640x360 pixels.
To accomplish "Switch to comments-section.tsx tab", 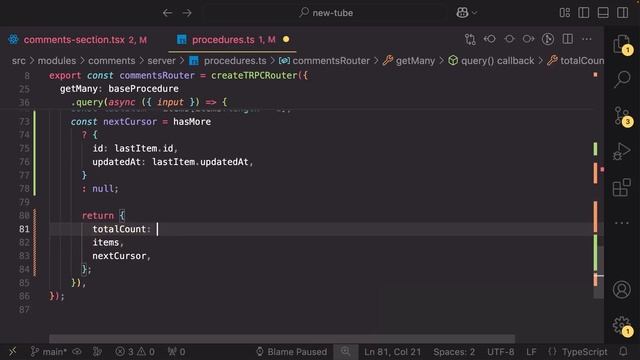I will [x=78, y=40].
